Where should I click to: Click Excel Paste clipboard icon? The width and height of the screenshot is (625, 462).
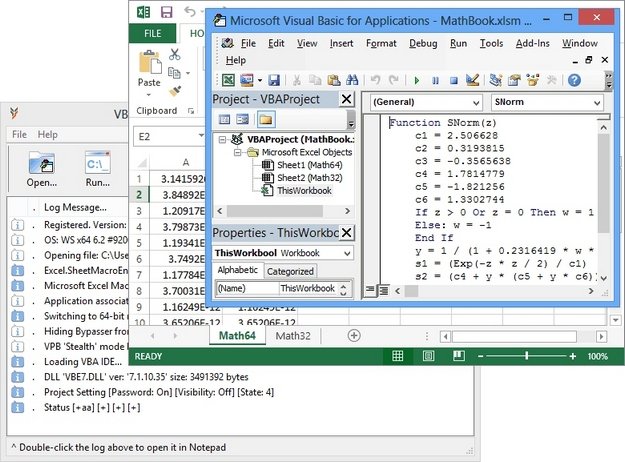pyautogui.click(x=149, y=63)
